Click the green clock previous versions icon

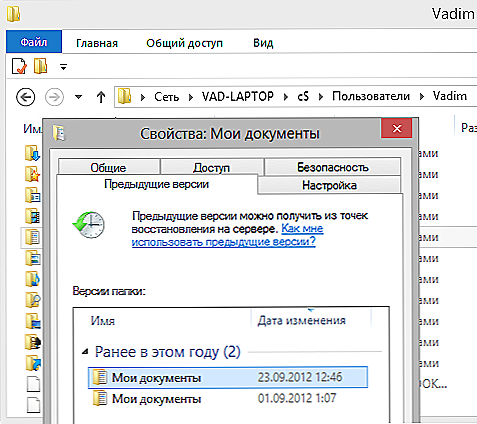pyautogui.click(x=89, y=224)
